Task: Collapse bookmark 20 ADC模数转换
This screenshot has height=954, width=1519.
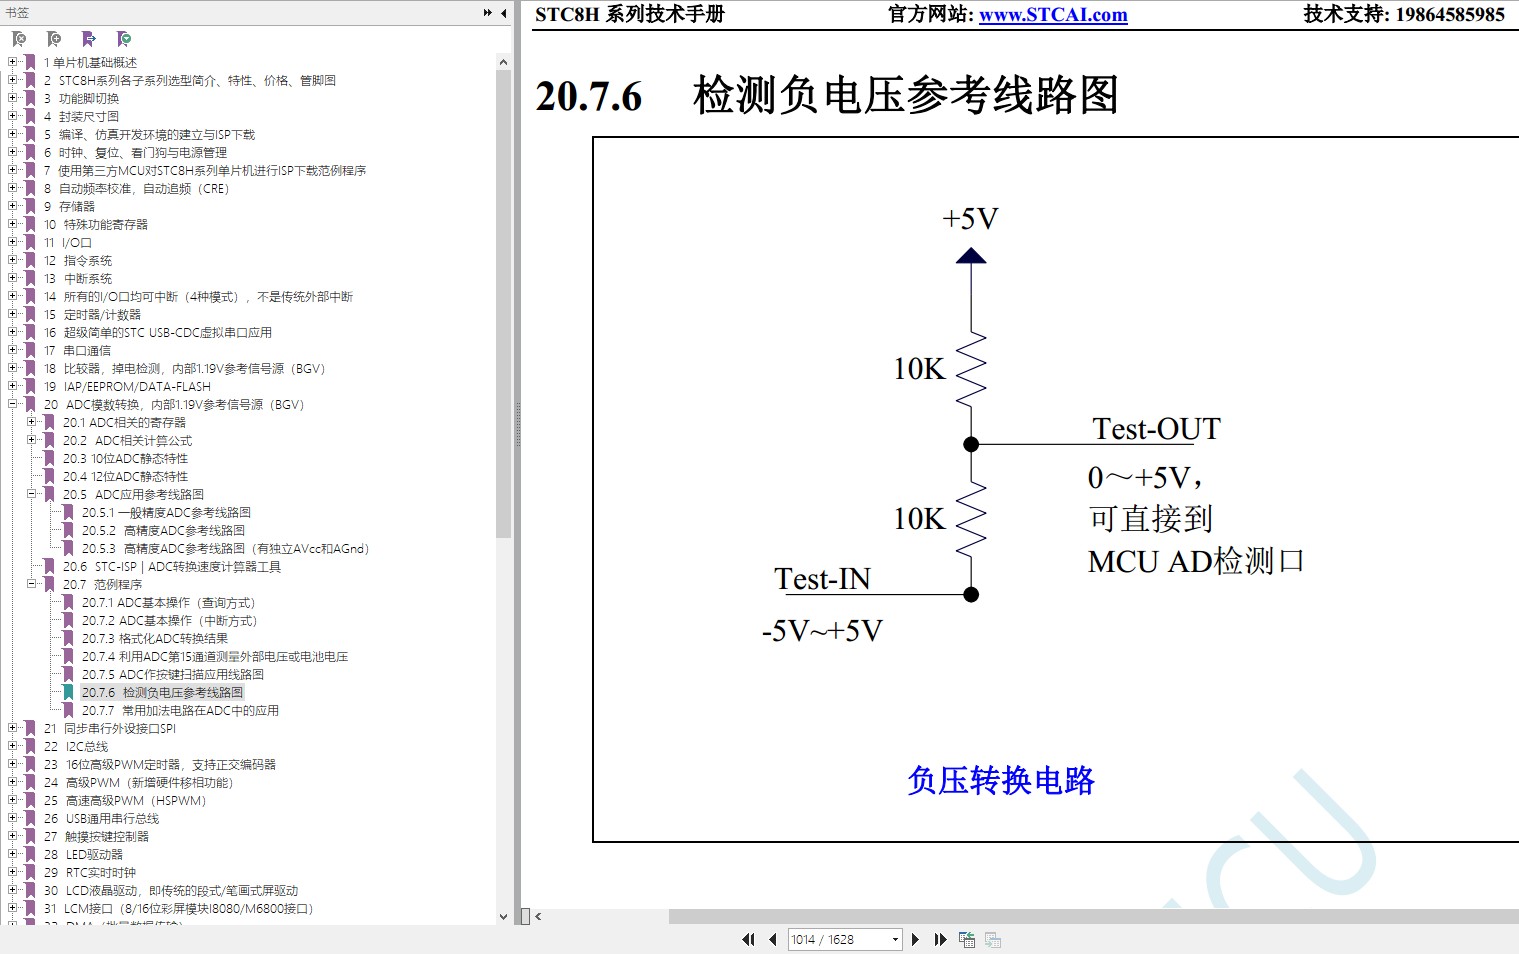Action: coord(12,404)
